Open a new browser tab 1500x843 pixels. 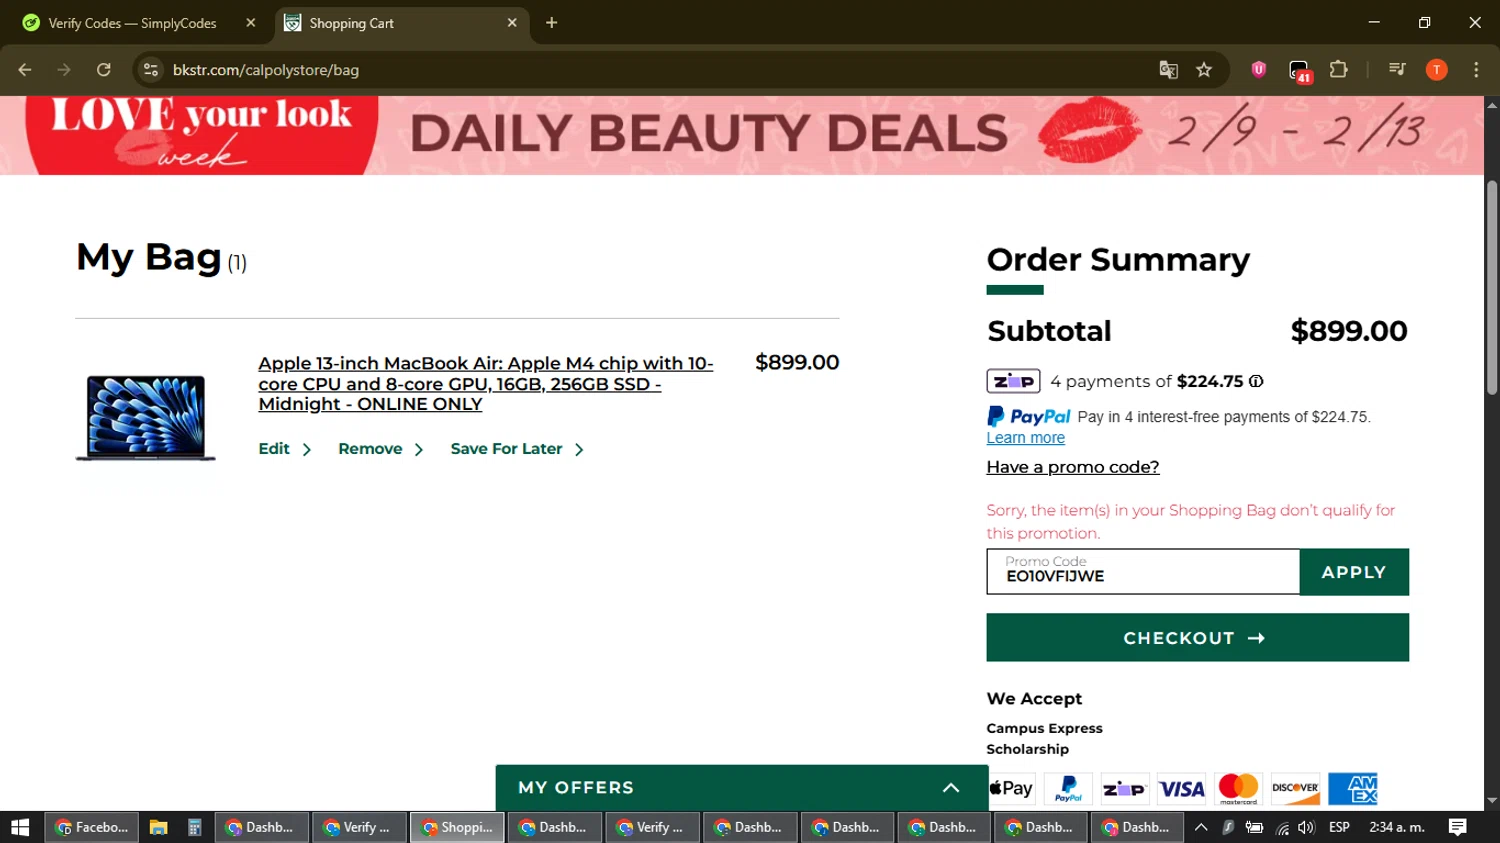[x=551, y=23]
